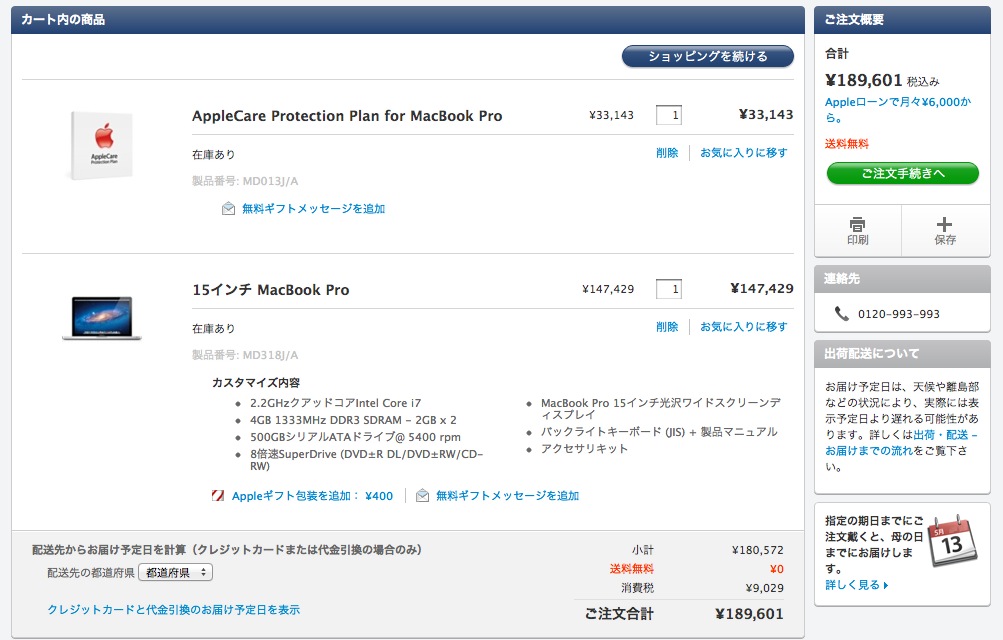Viewport: 1003px width, 640px height.
Task: Click the 4GB 1333MHz DDR3 SDRAM spec
Action: pyautogui.click(x=353, y=420)
